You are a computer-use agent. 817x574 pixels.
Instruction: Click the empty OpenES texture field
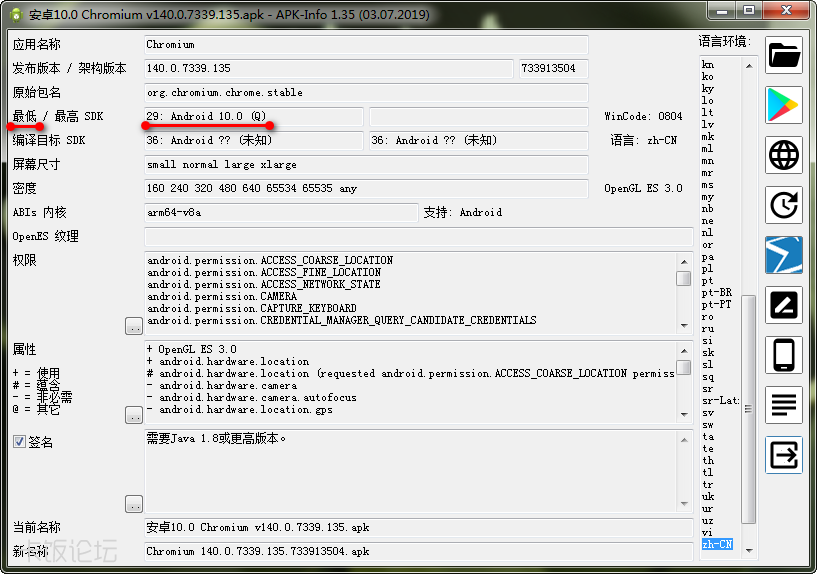coord(418,236)
